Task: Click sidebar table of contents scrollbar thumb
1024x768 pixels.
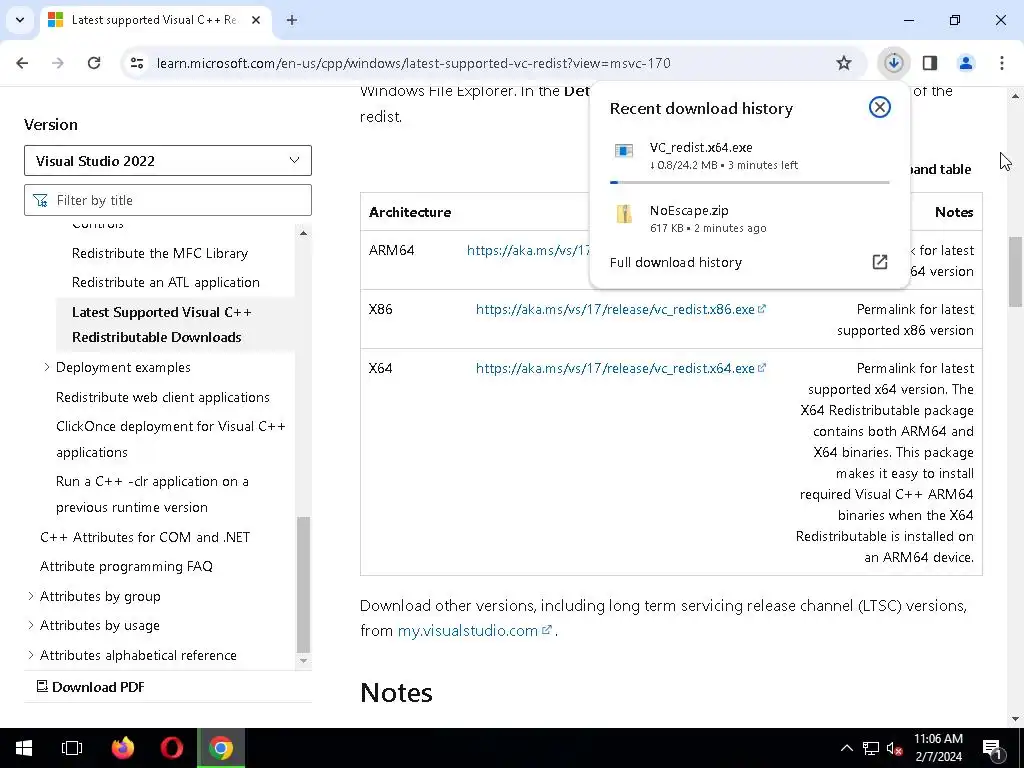Action: (x=303, y=584)
